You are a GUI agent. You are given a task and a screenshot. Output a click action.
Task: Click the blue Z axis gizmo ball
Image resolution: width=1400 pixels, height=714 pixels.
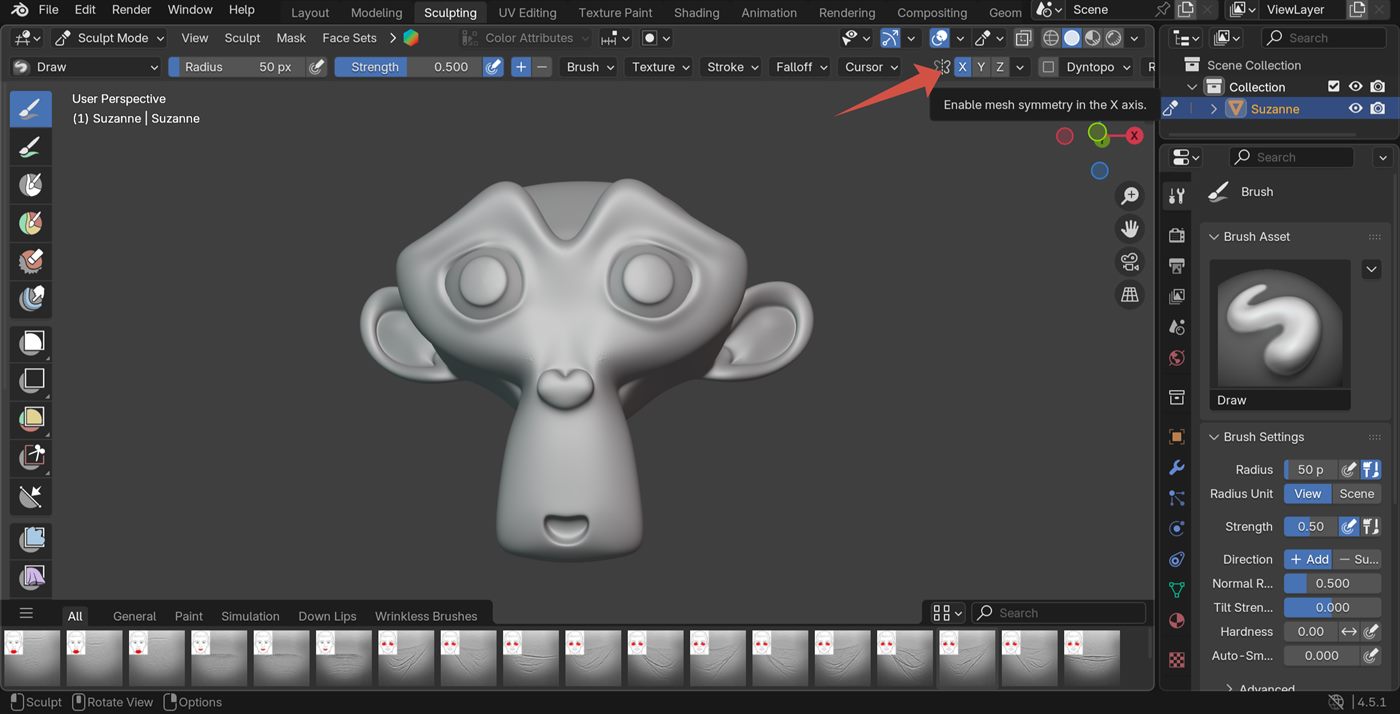(x=1100, y=171)
